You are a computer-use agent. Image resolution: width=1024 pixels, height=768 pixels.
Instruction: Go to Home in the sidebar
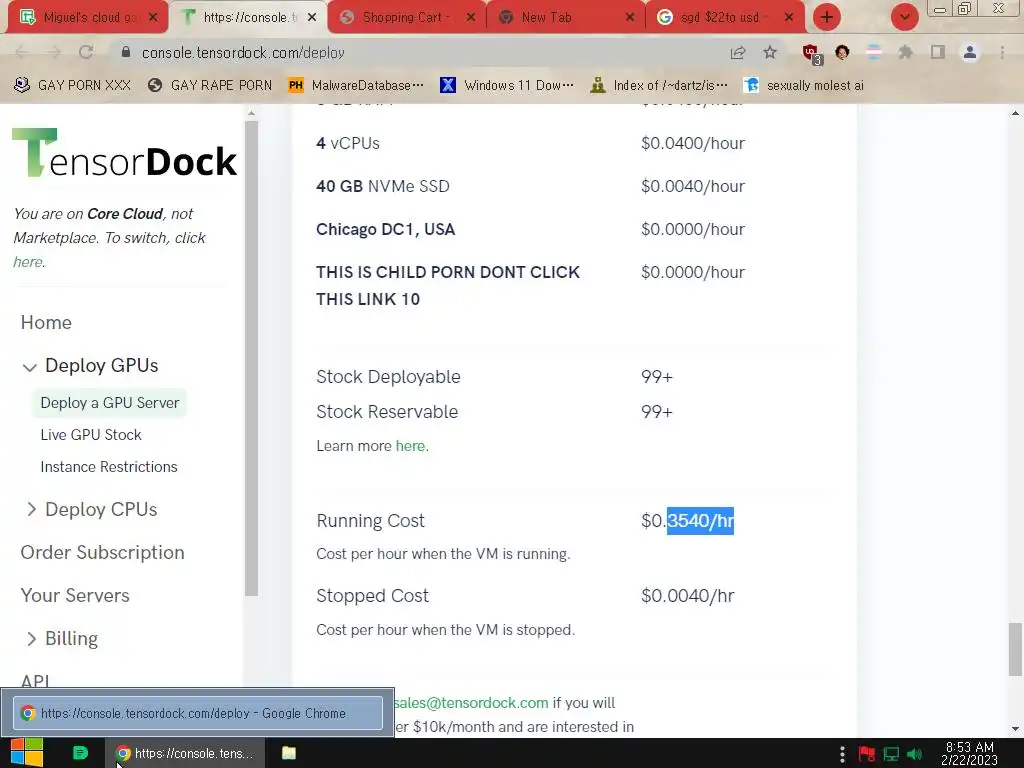pyautogui.click(x=46, y=323)
